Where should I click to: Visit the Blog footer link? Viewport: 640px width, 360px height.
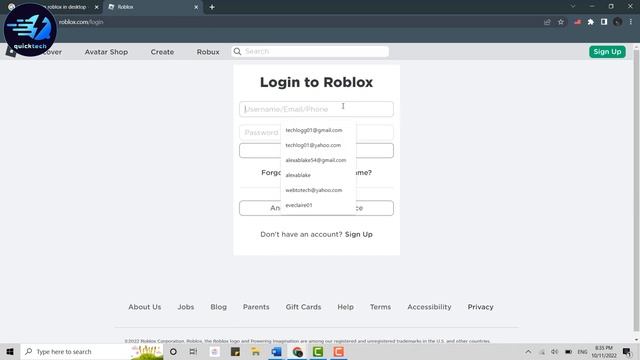point(218,307)
